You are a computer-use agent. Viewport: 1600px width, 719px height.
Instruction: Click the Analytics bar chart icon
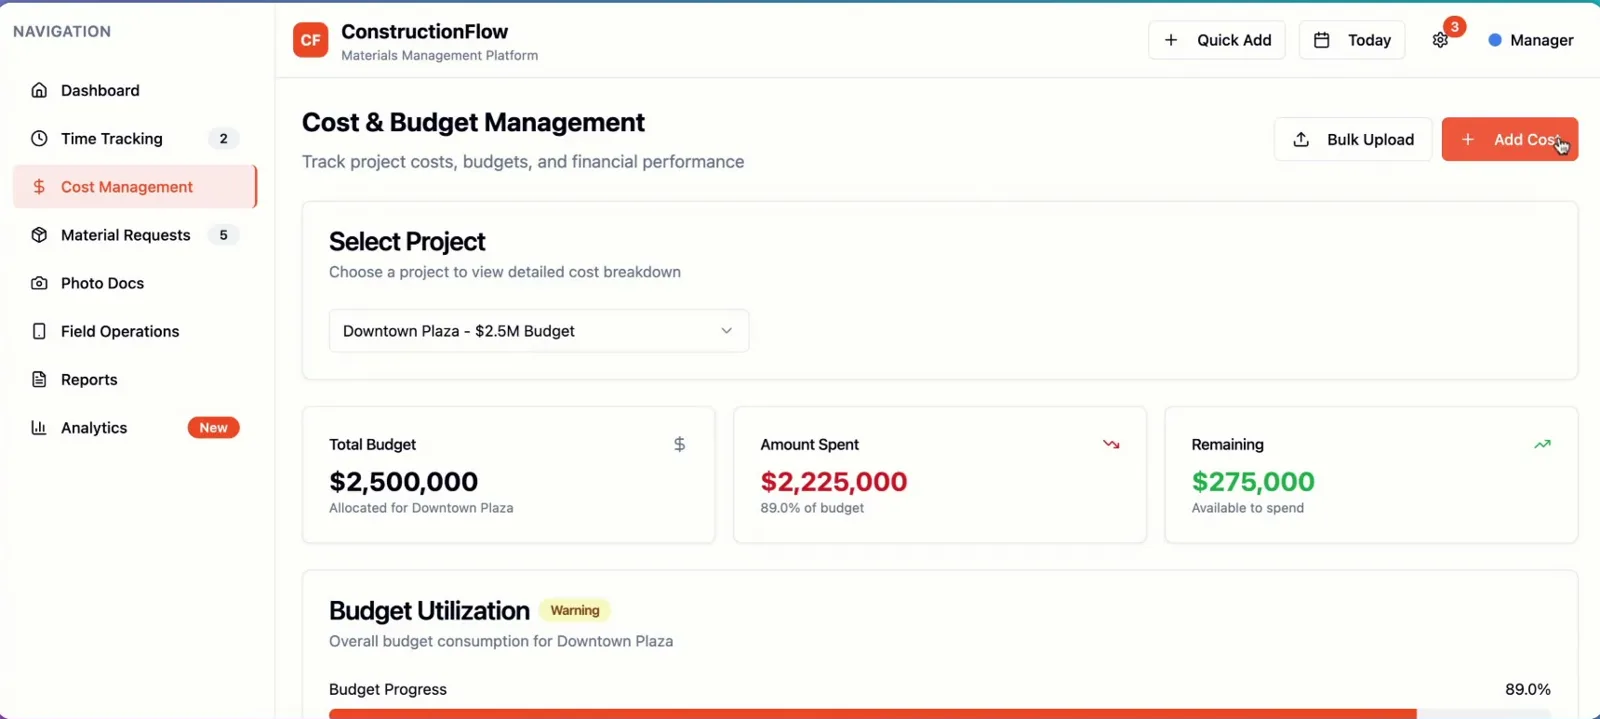pyautogui.click(x=39, y=427)
